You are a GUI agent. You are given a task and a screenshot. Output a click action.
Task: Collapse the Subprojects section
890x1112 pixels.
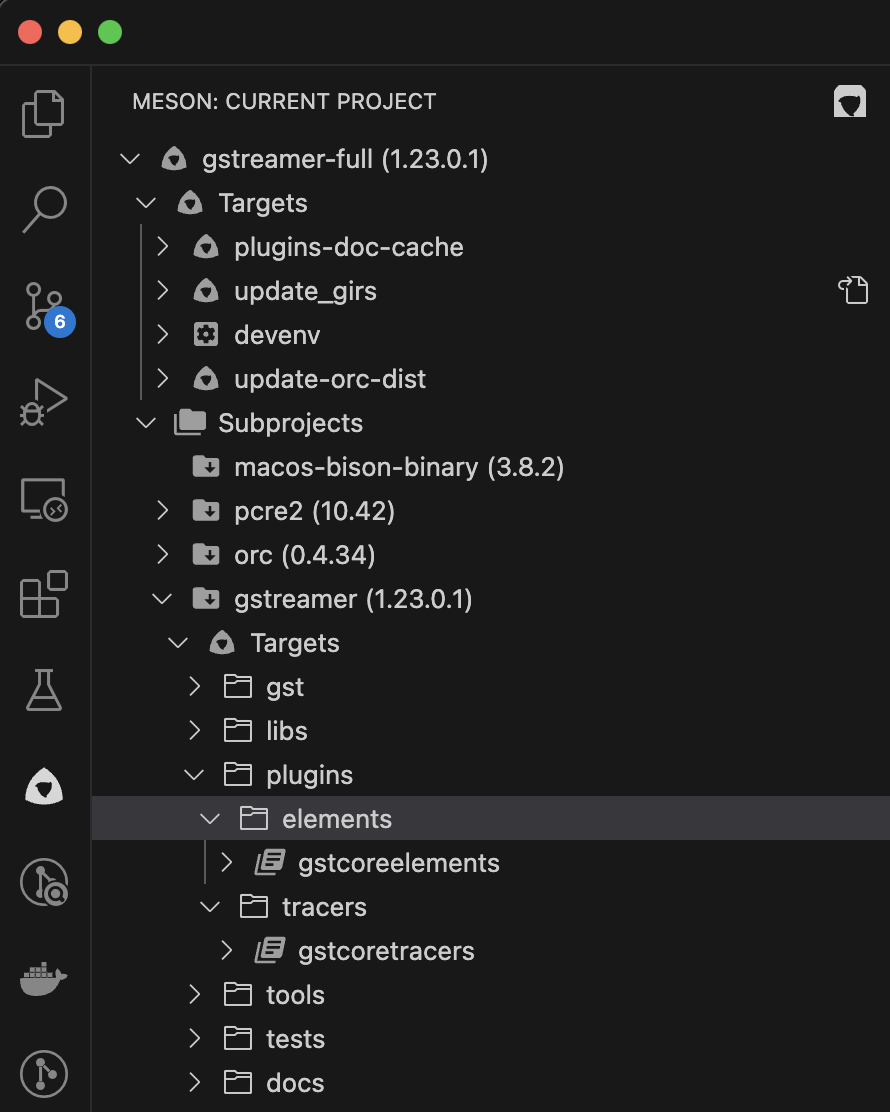pos(146,423)
